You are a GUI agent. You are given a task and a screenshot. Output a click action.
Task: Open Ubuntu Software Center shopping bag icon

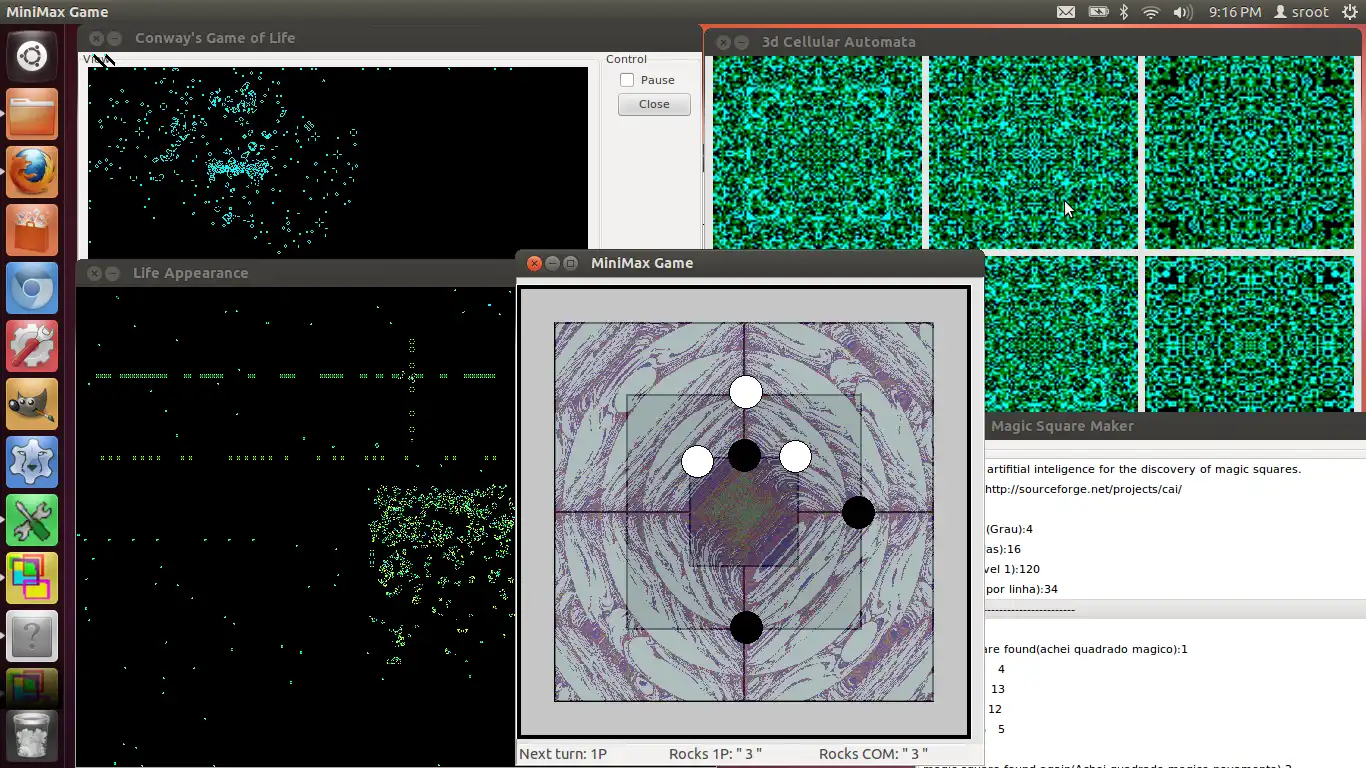32,230
